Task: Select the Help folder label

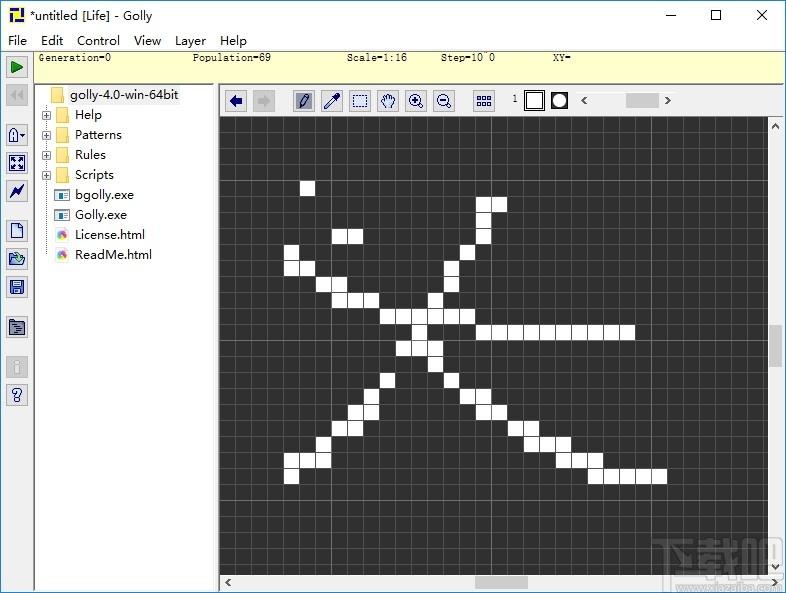Action: [88, 115]
